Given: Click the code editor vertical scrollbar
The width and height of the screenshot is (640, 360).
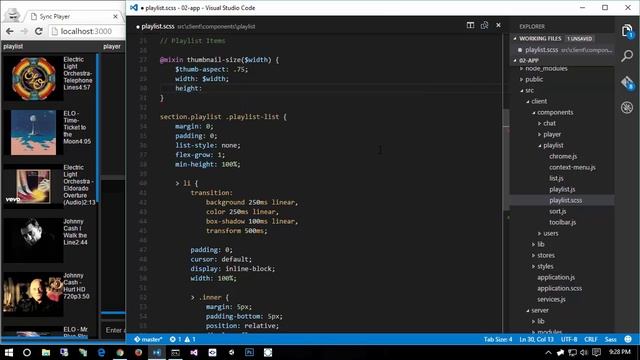Looking at the screenshot, I should 506,159.
